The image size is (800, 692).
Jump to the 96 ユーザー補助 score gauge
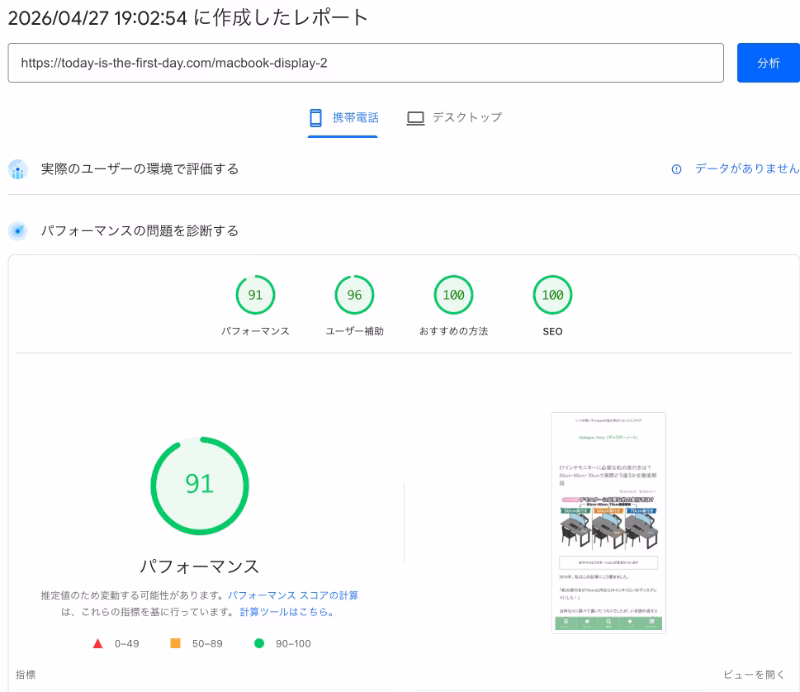click(x=354, y=295)
